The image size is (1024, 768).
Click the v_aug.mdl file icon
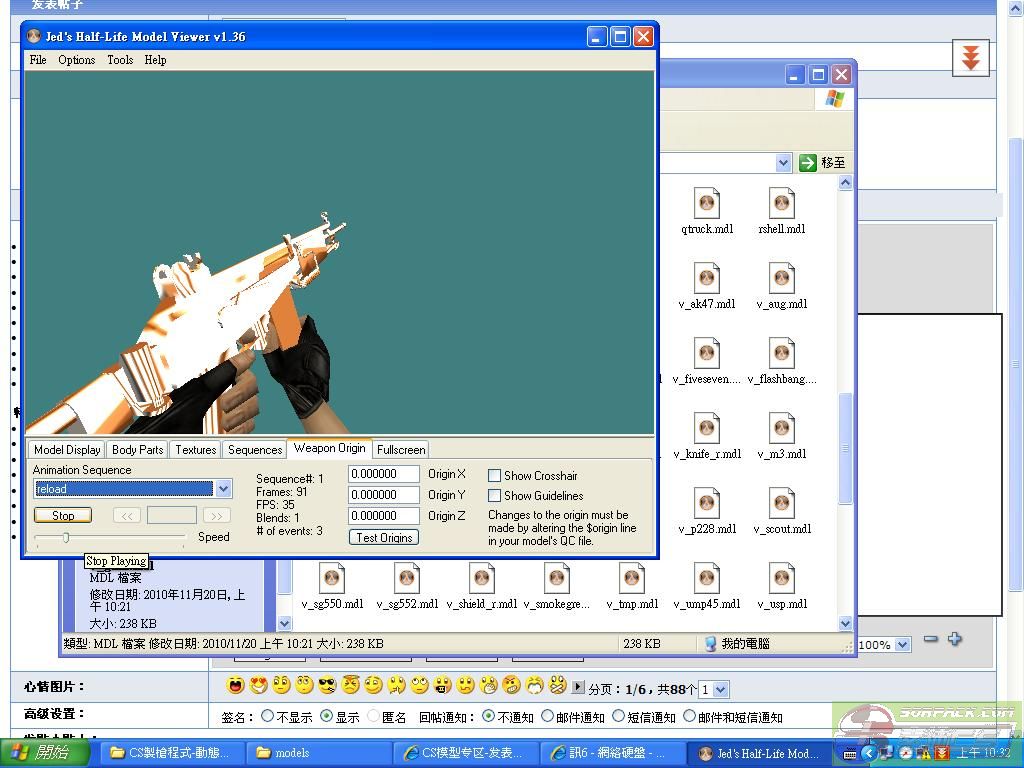coord(782,279)
